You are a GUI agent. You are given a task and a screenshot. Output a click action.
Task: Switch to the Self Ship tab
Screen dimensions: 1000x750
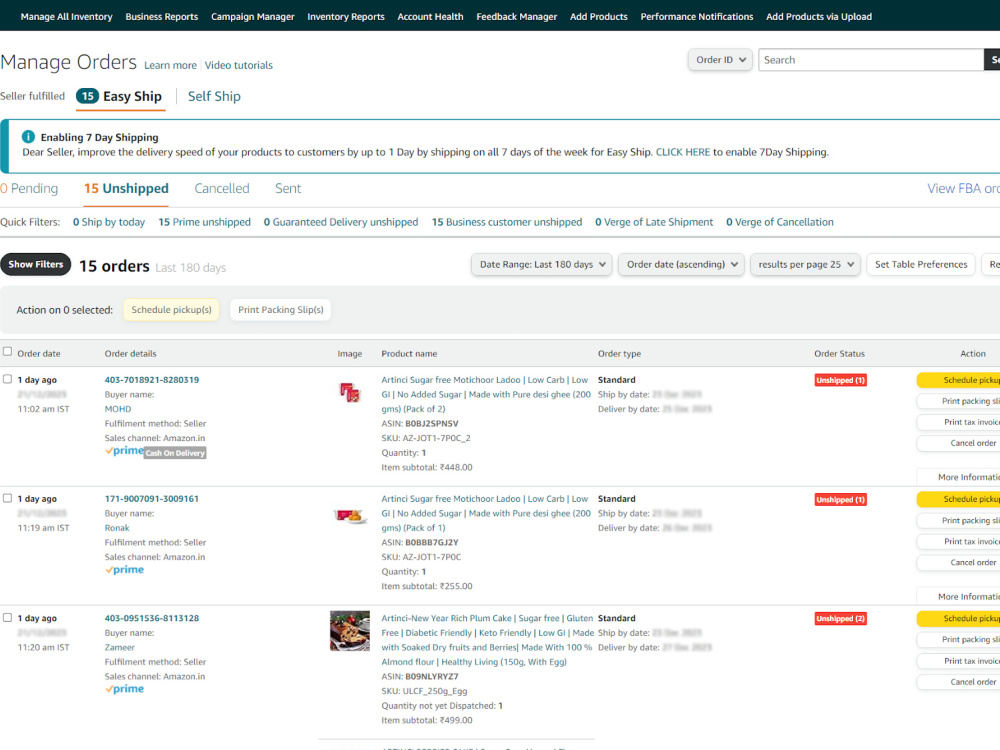[x=214, y=96]
